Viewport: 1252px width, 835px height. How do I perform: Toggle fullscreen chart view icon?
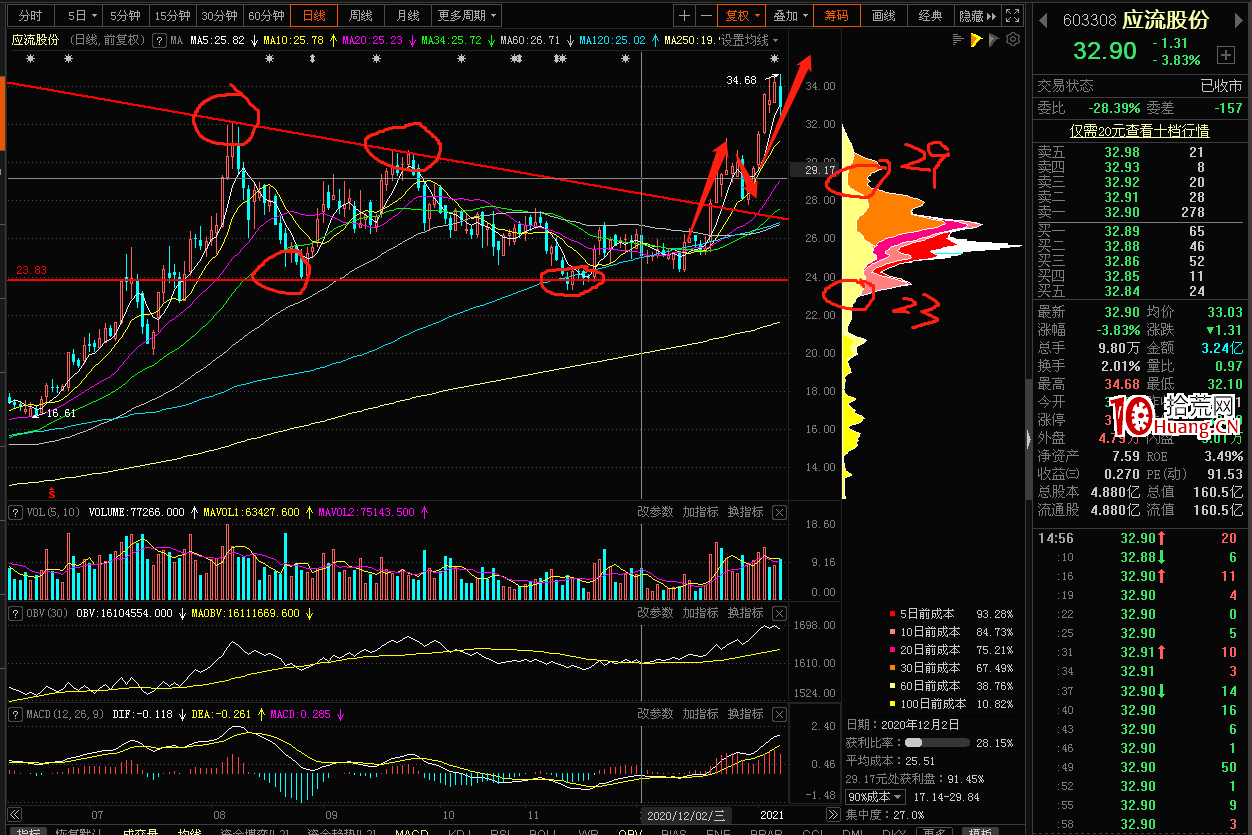click(x=1012, y=16)
